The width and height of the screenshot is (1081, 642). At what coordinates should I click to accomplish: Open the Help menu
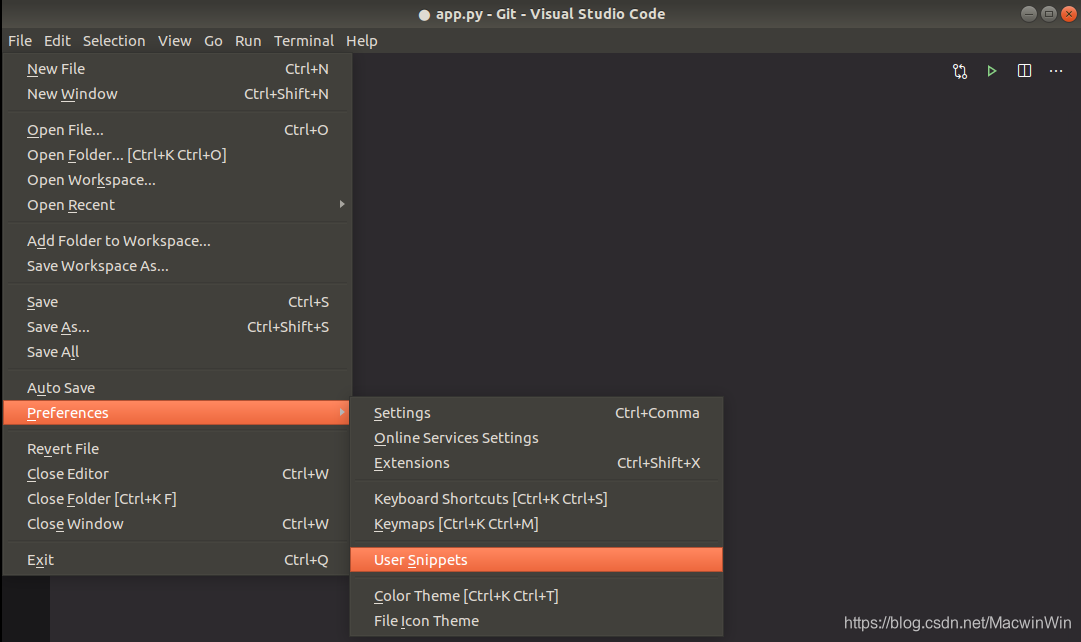(x=361, y=41)
